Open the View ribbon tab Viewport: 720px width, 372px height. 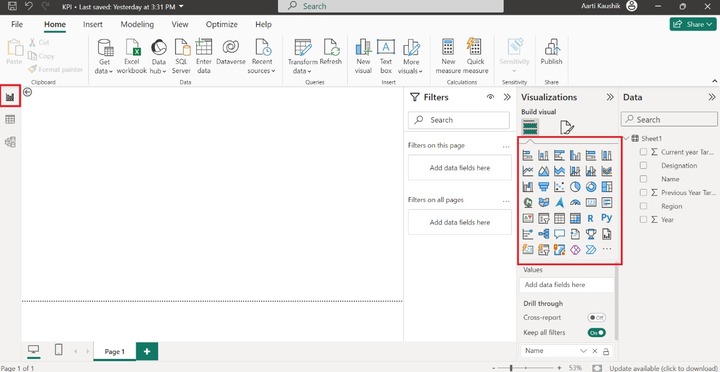coord(180,24)
